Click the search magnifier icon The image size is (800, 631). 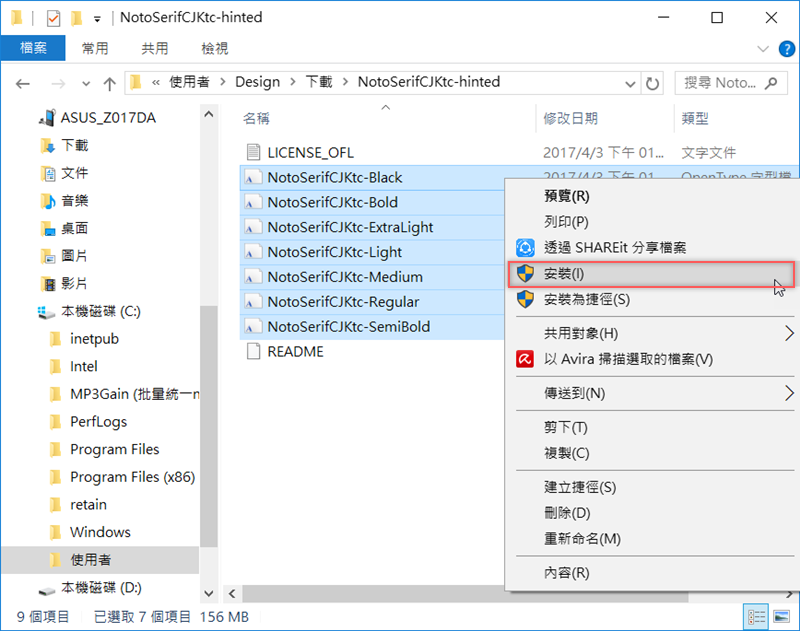coord(771,83)
